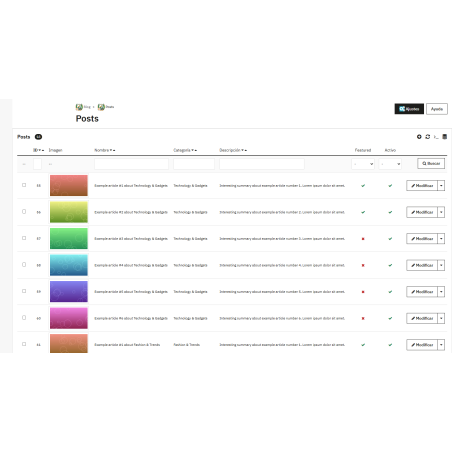The height and width of the screenshot is (452, 452).
Task: Click Activo checkmark for Technology article #3
Action: coord(390,239)
